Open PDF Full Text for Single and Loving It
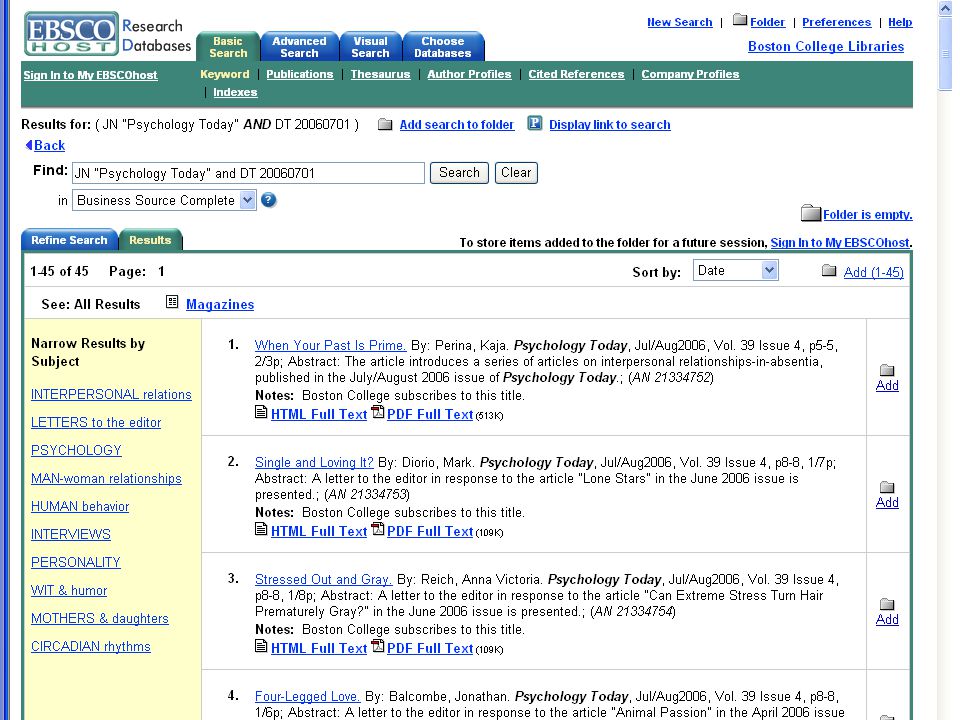960x720 pixels. point(430,531)
